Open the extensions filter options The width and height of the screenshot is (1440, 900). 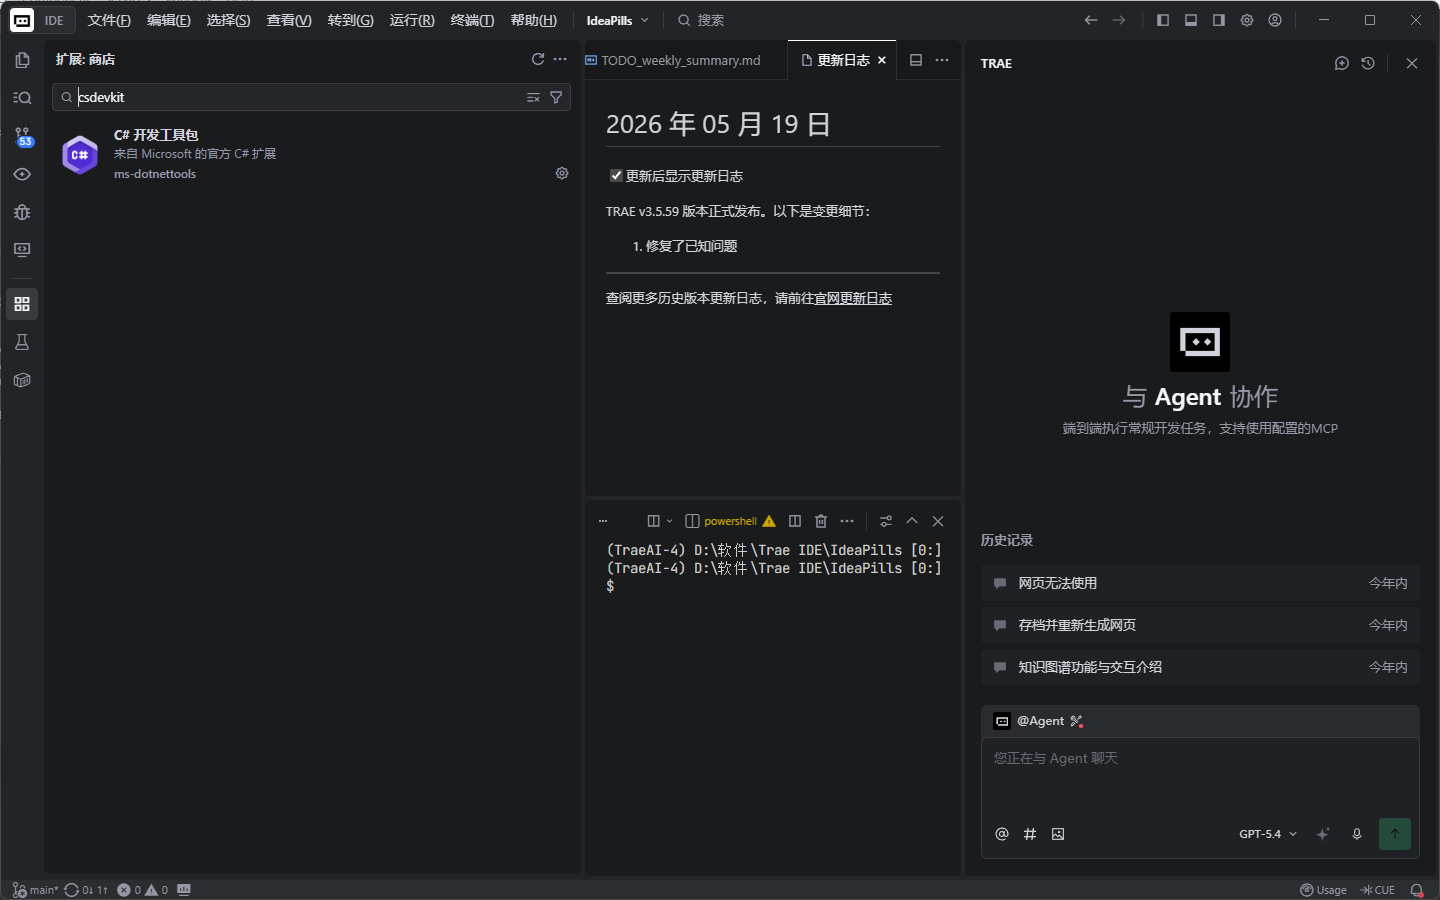(x=556, y=97)
